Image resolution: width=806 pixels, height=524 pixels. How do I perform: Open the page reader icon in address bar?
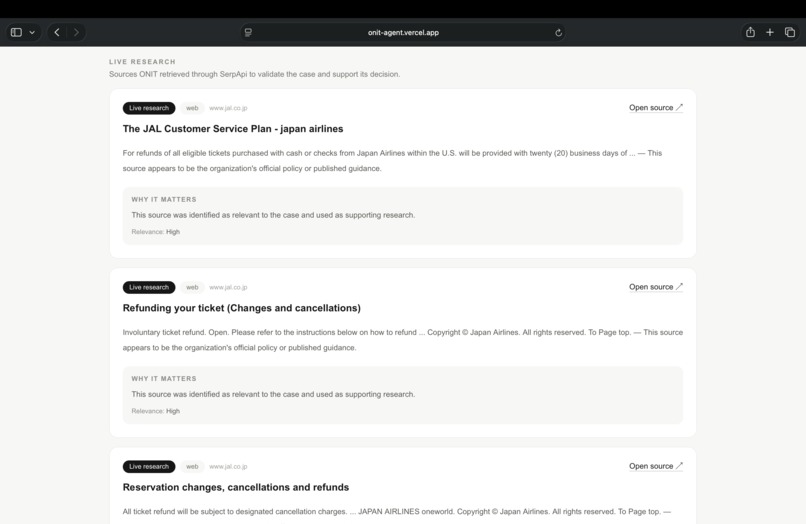pyautogui.click(x=248, y=32)
